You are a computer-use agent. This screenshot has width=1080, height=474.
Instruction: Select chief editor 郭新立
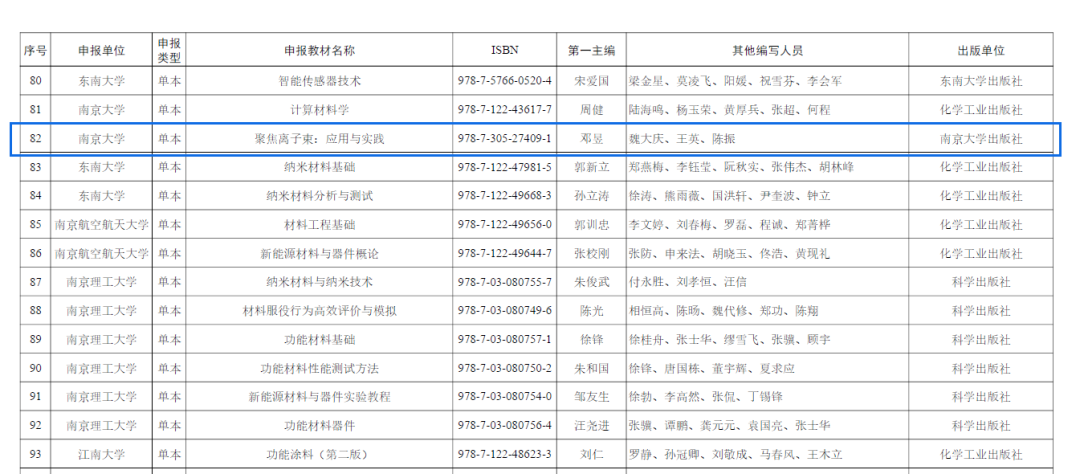(x=592, y=167)
